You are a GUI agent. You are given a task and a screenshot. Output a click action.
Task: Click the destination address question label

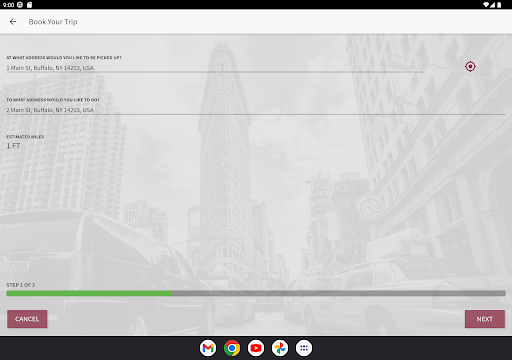click(53, 100)
